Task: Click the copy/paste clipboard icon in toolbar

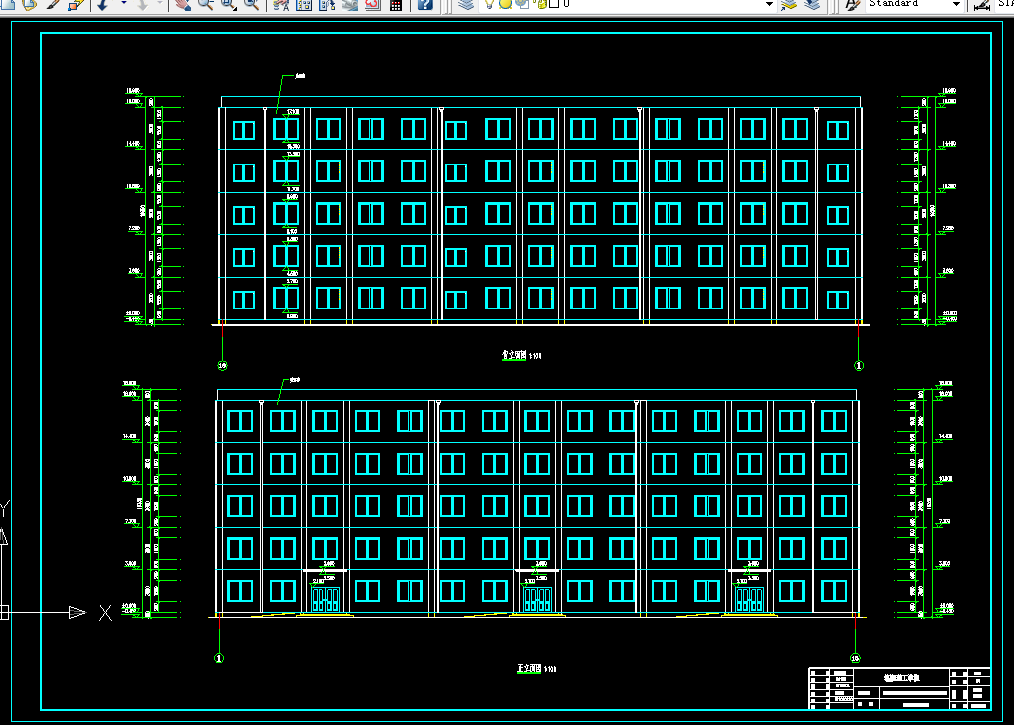Action: [30, 5]
